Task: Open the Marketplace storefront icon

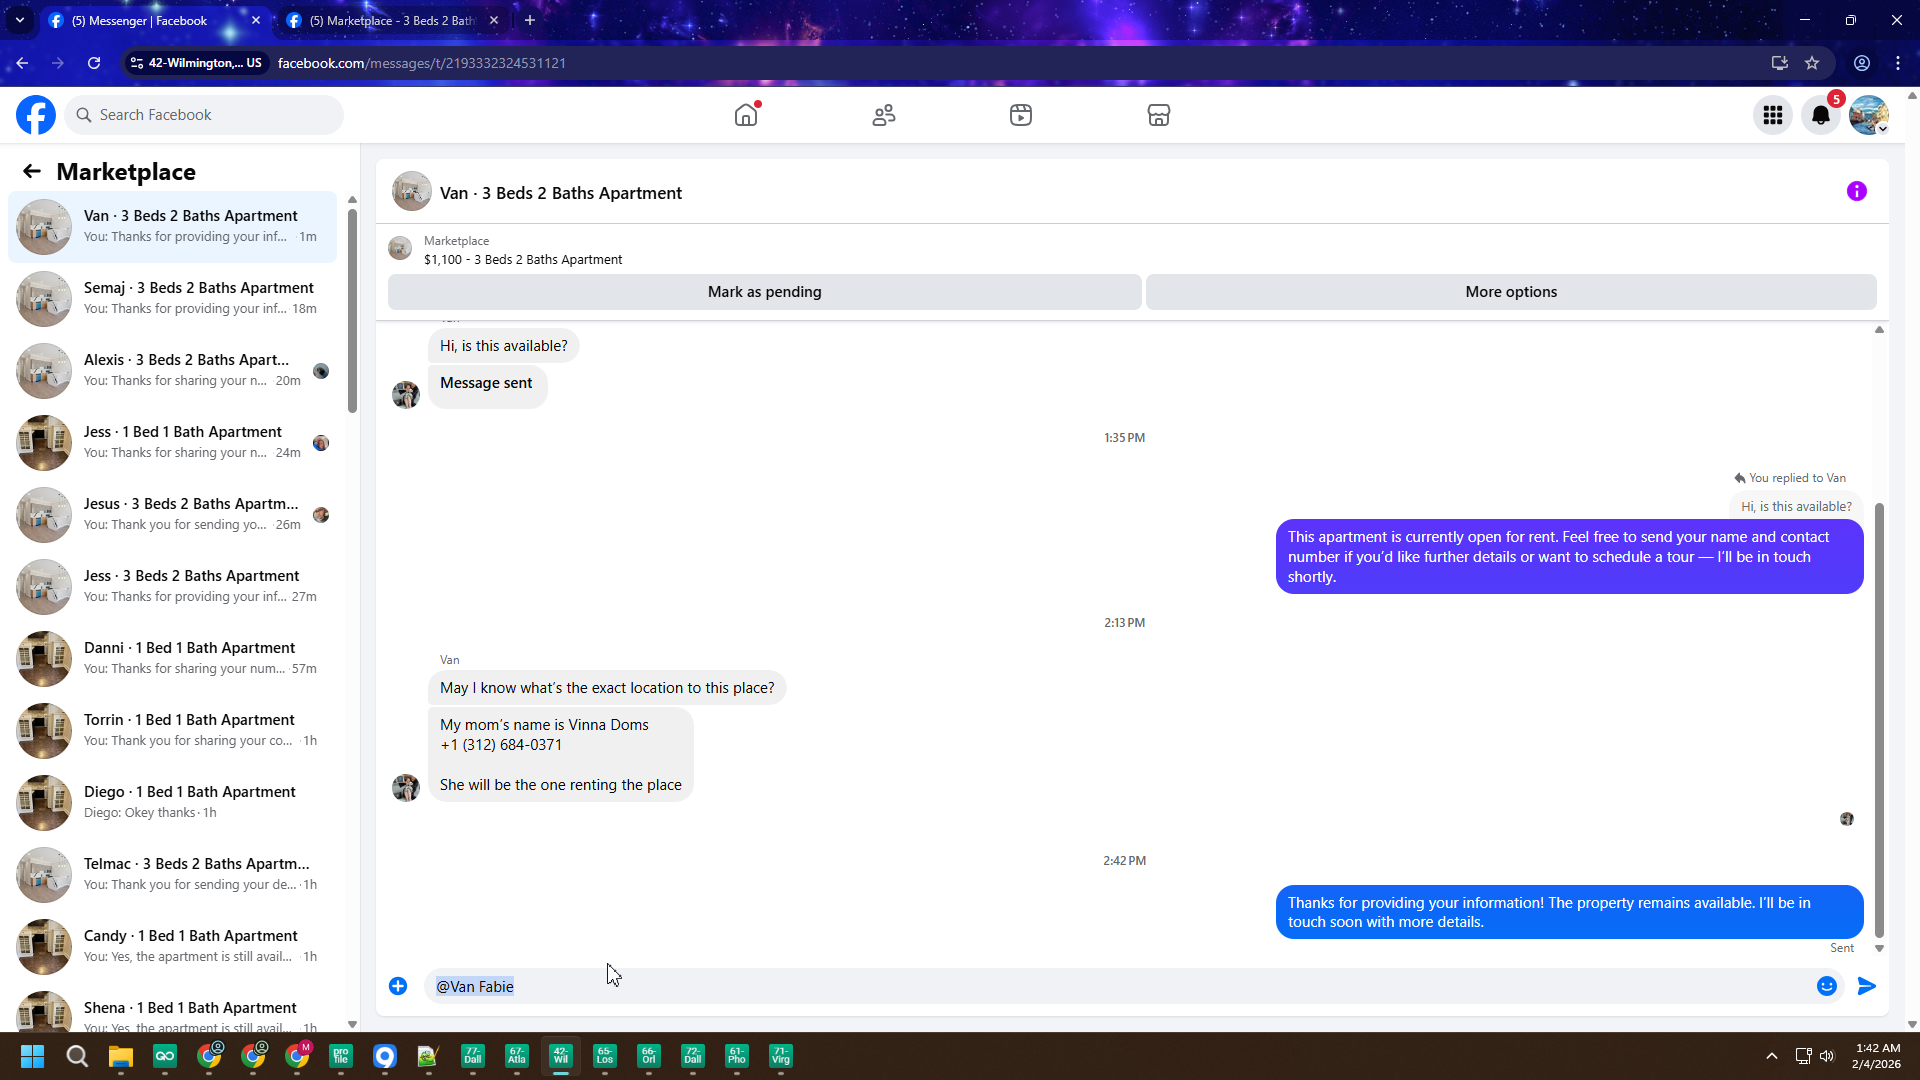Action: [1158, 115]
